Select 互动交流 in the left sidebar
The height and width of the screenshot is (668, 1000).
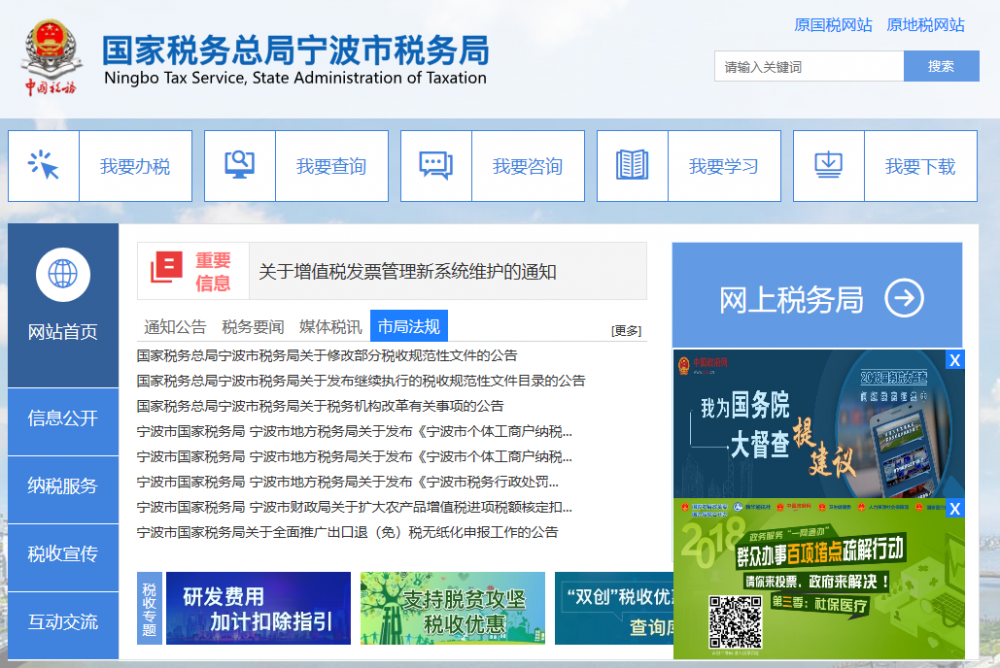tap(63, 622)
